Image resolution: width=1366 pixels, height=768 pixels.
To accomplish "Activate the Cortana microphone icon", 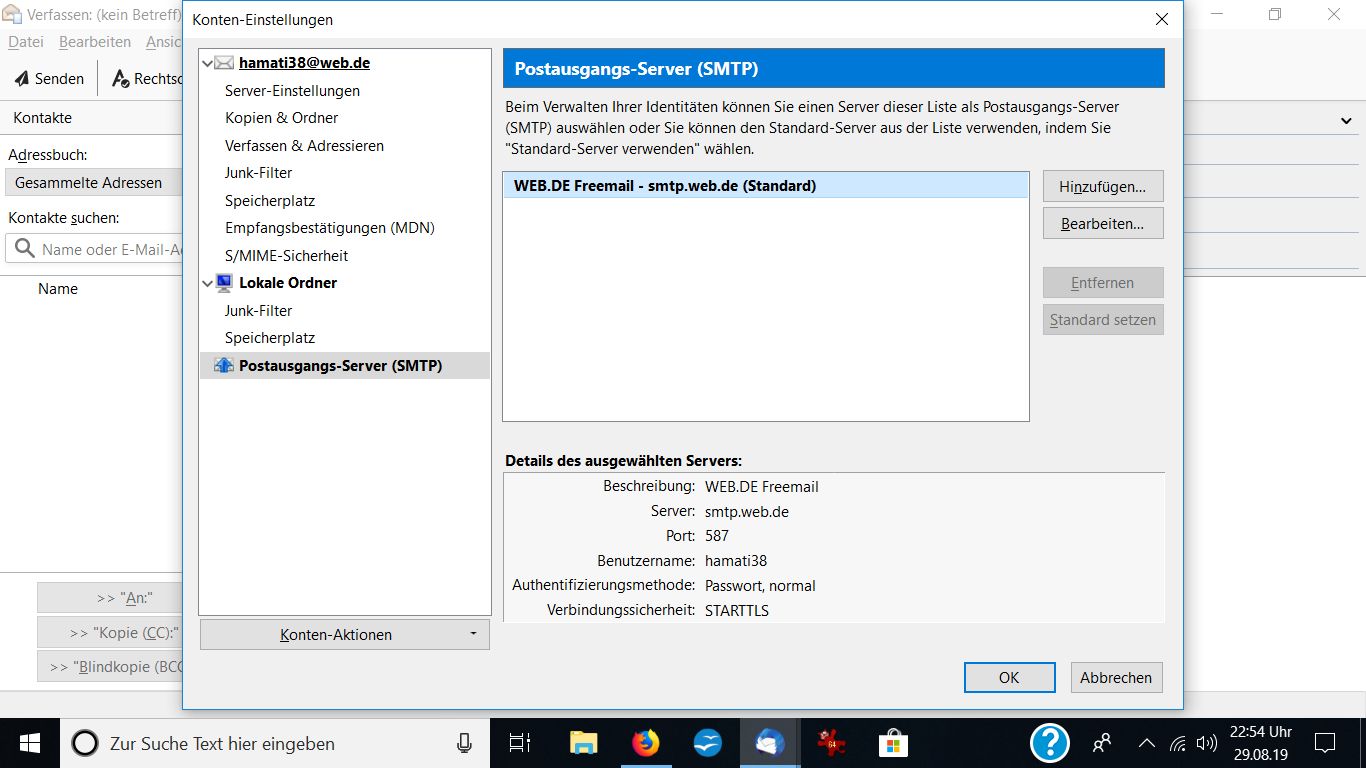I will pos(464,743).
